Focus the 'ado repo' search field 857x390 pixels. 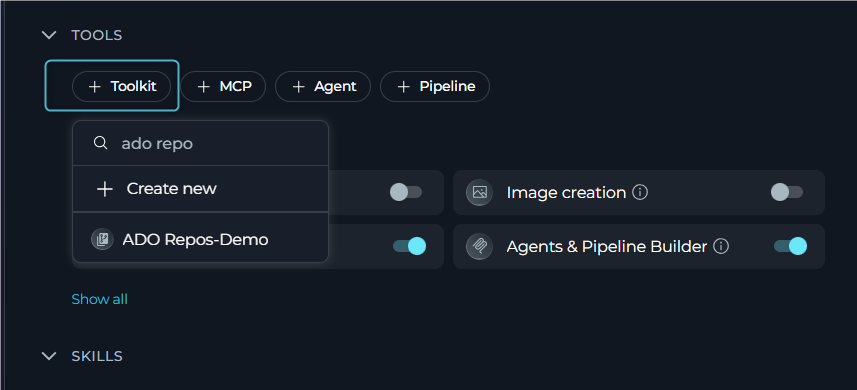201,144
